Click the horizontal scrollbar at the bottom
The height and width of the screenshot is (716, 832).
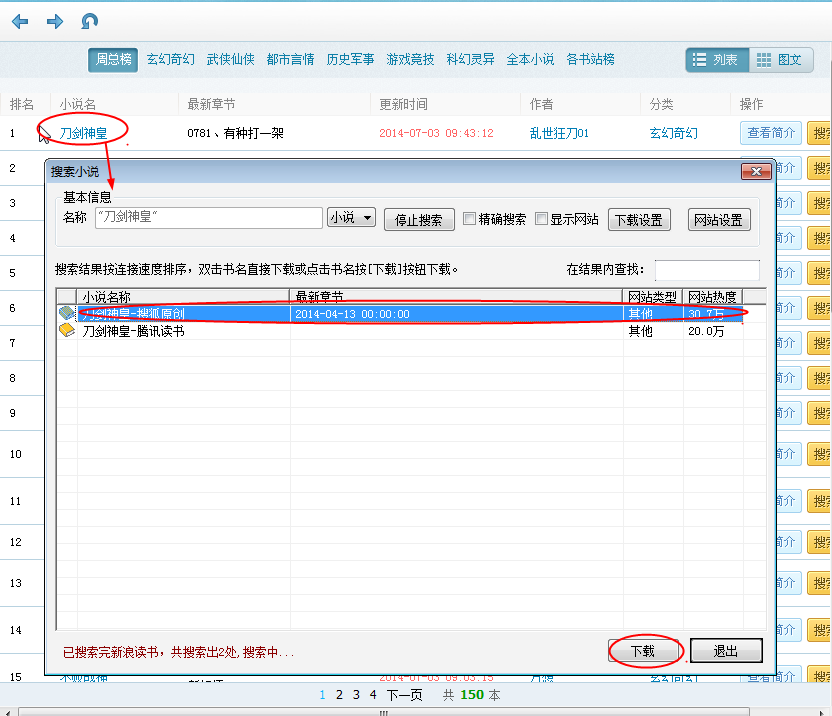[x=384, y=712]
